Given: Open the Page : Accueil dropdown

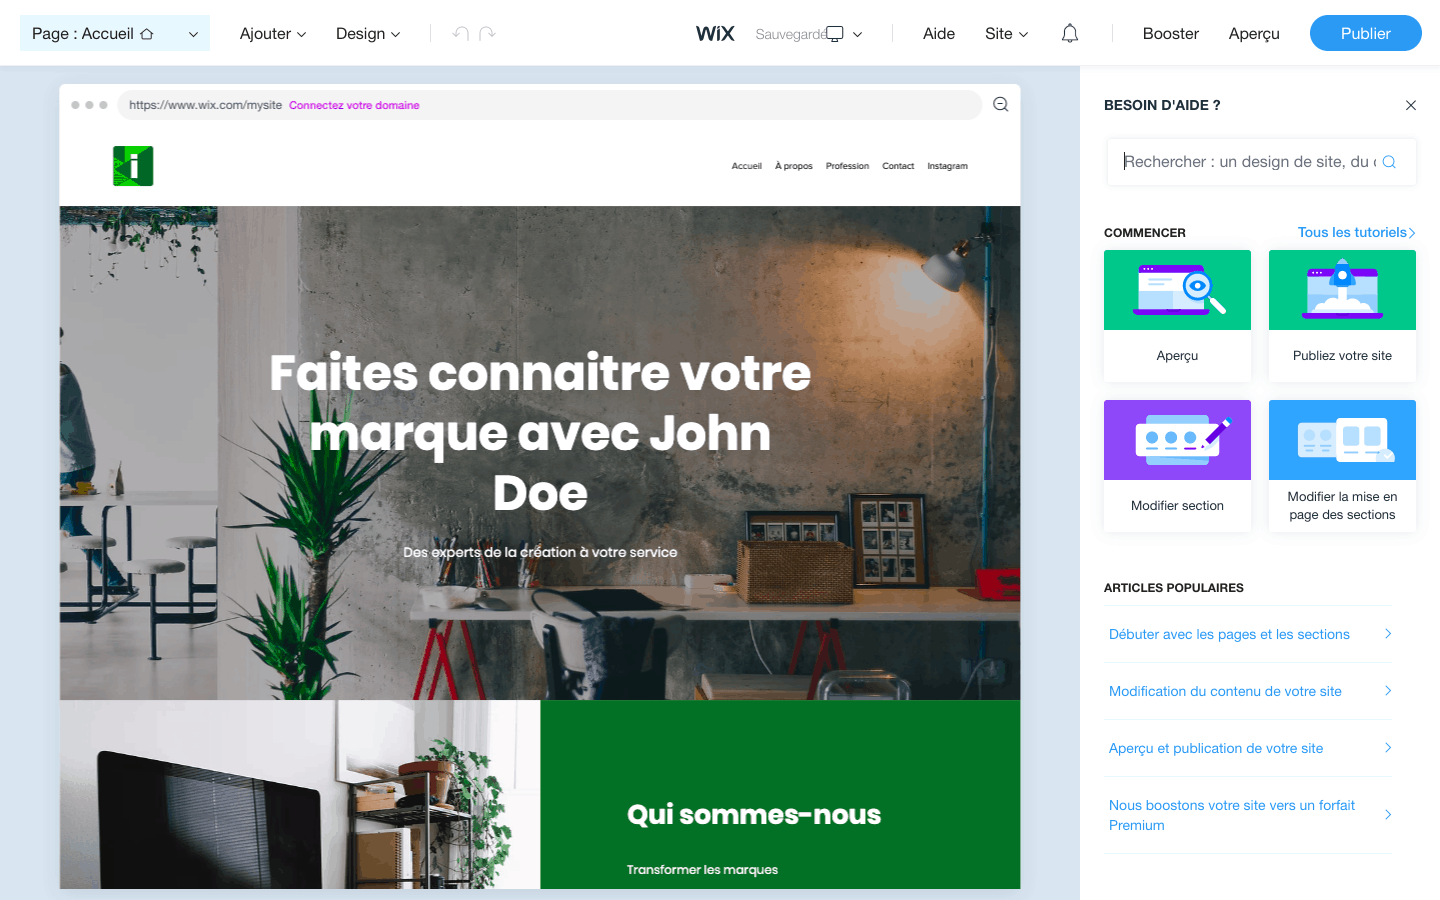Looking at the screenshot, I should (x=115, y=34).
